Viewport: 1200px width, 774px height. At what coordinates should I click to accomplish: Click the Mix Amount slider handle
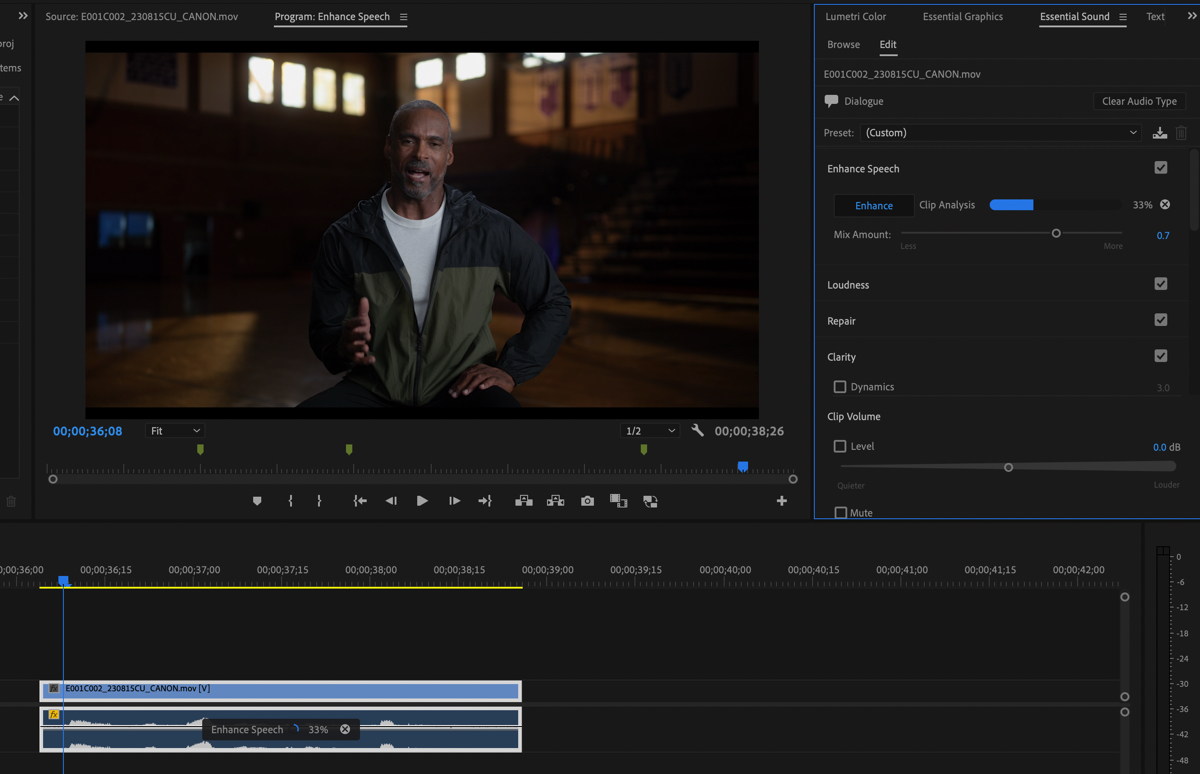tap(1056, 233)
